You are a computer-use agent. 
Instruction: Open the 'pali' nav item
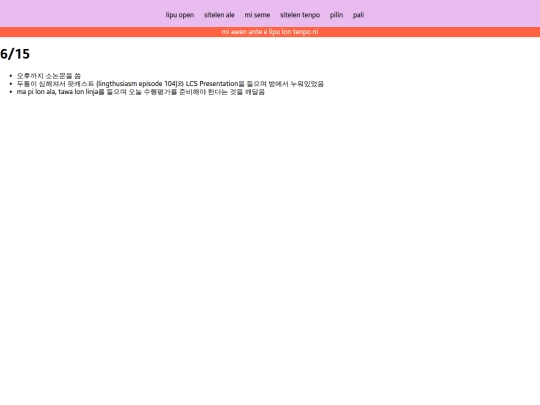(358, 15)
